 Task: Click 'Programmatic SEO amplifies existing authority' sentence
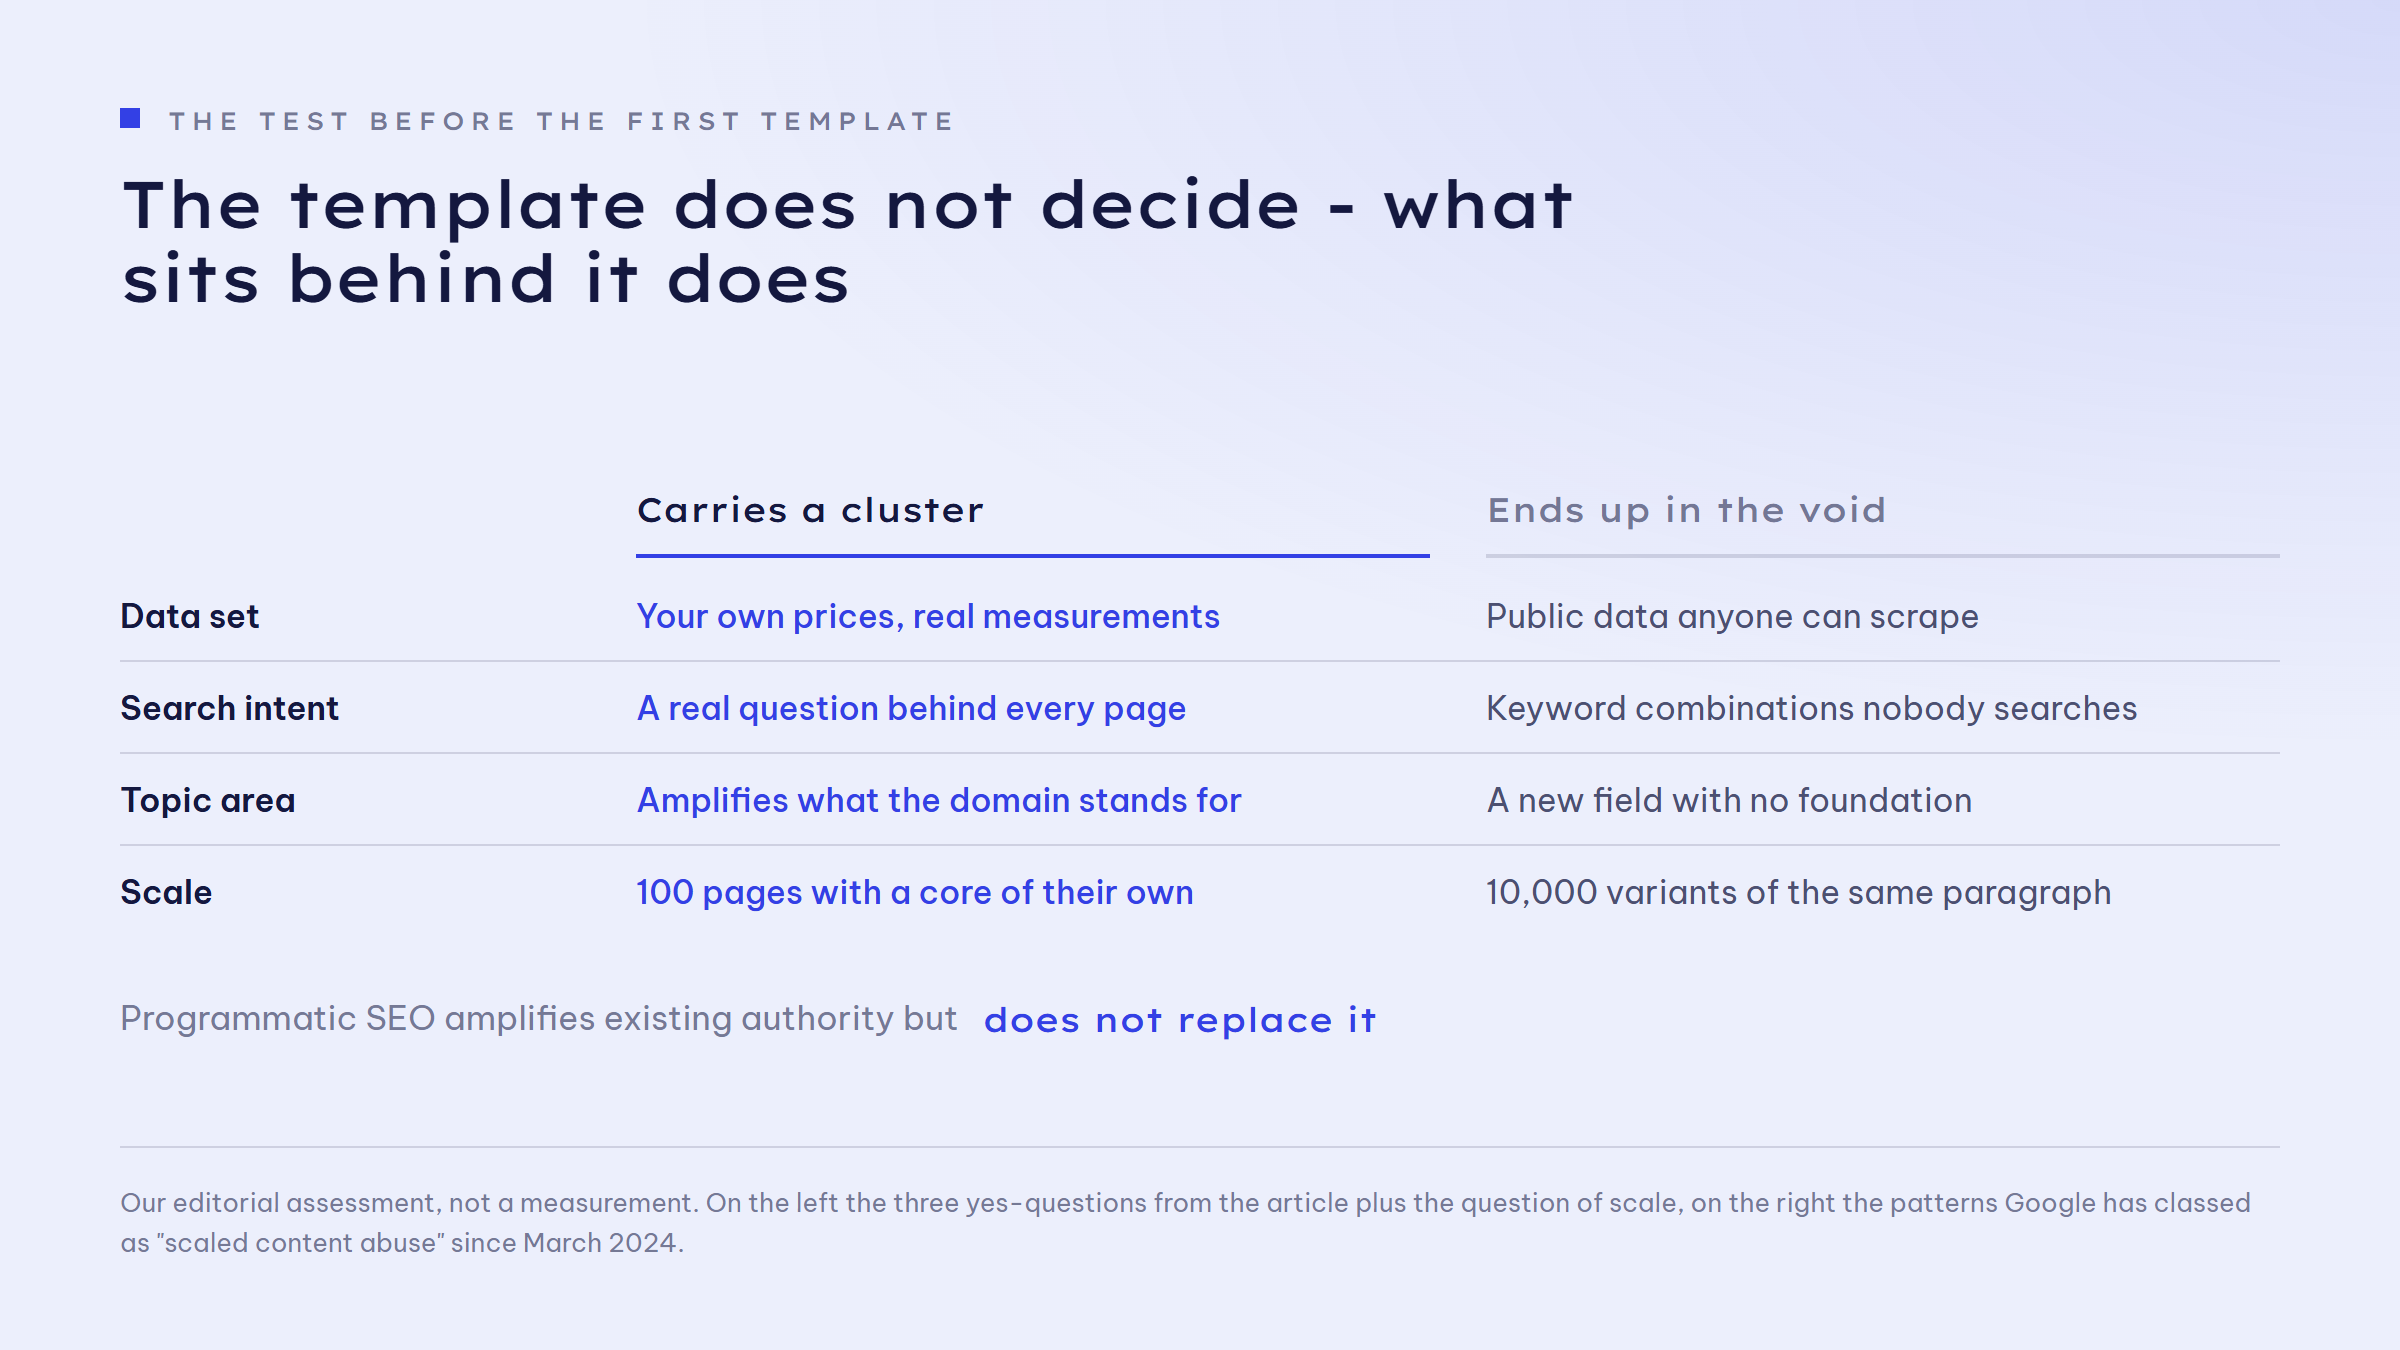point(539,1019)
